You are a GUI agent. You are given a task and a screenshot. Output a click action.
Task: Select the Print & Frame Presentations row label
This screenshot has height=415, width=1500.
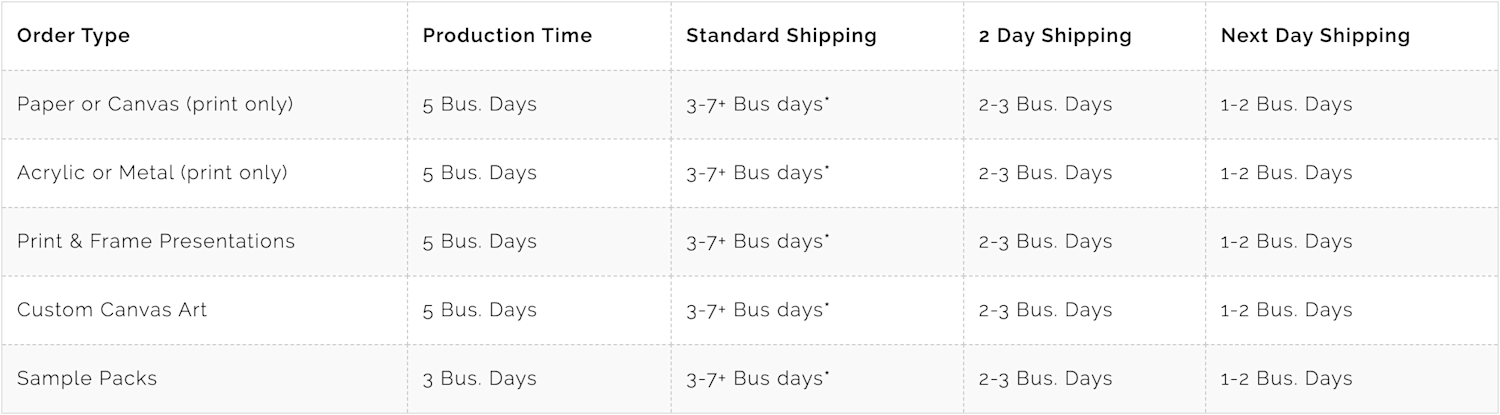pyautogui.click(x=156, y=241)
